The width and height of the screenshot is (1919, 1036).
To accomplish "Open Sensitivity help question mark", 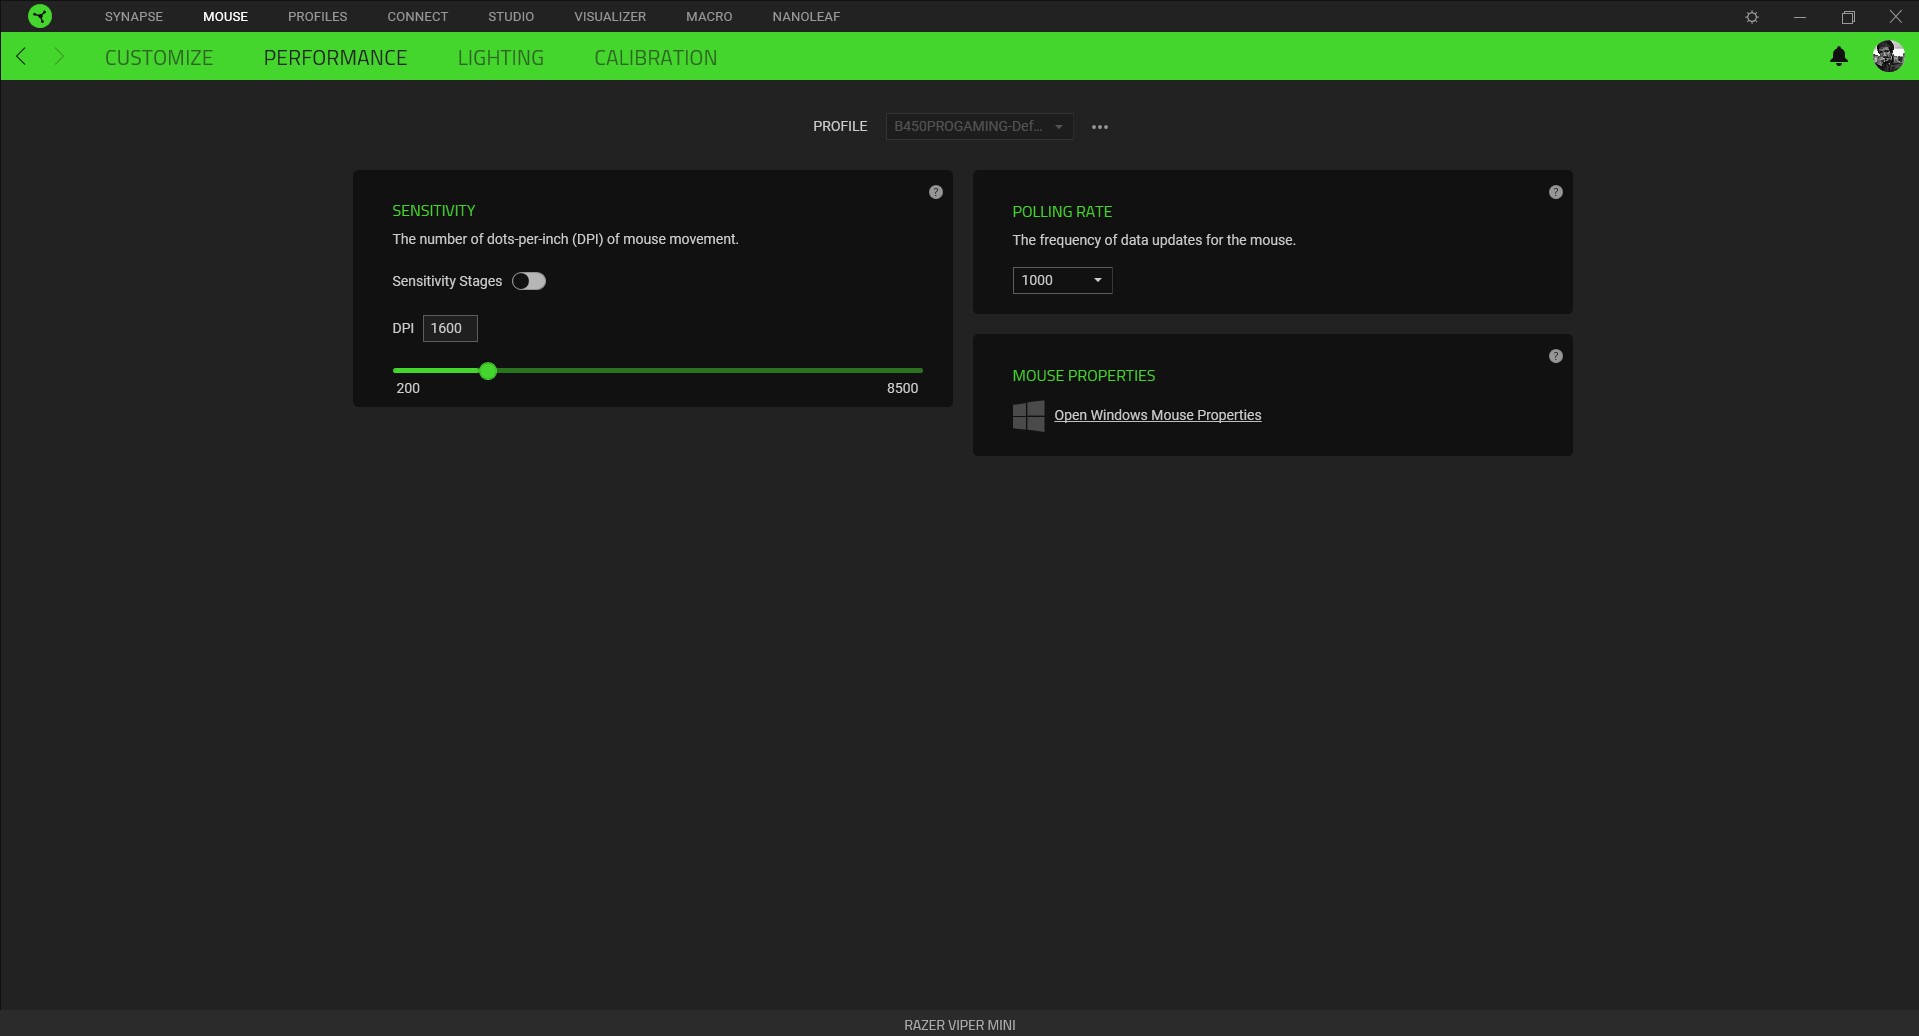I will (x=936, y=192).
